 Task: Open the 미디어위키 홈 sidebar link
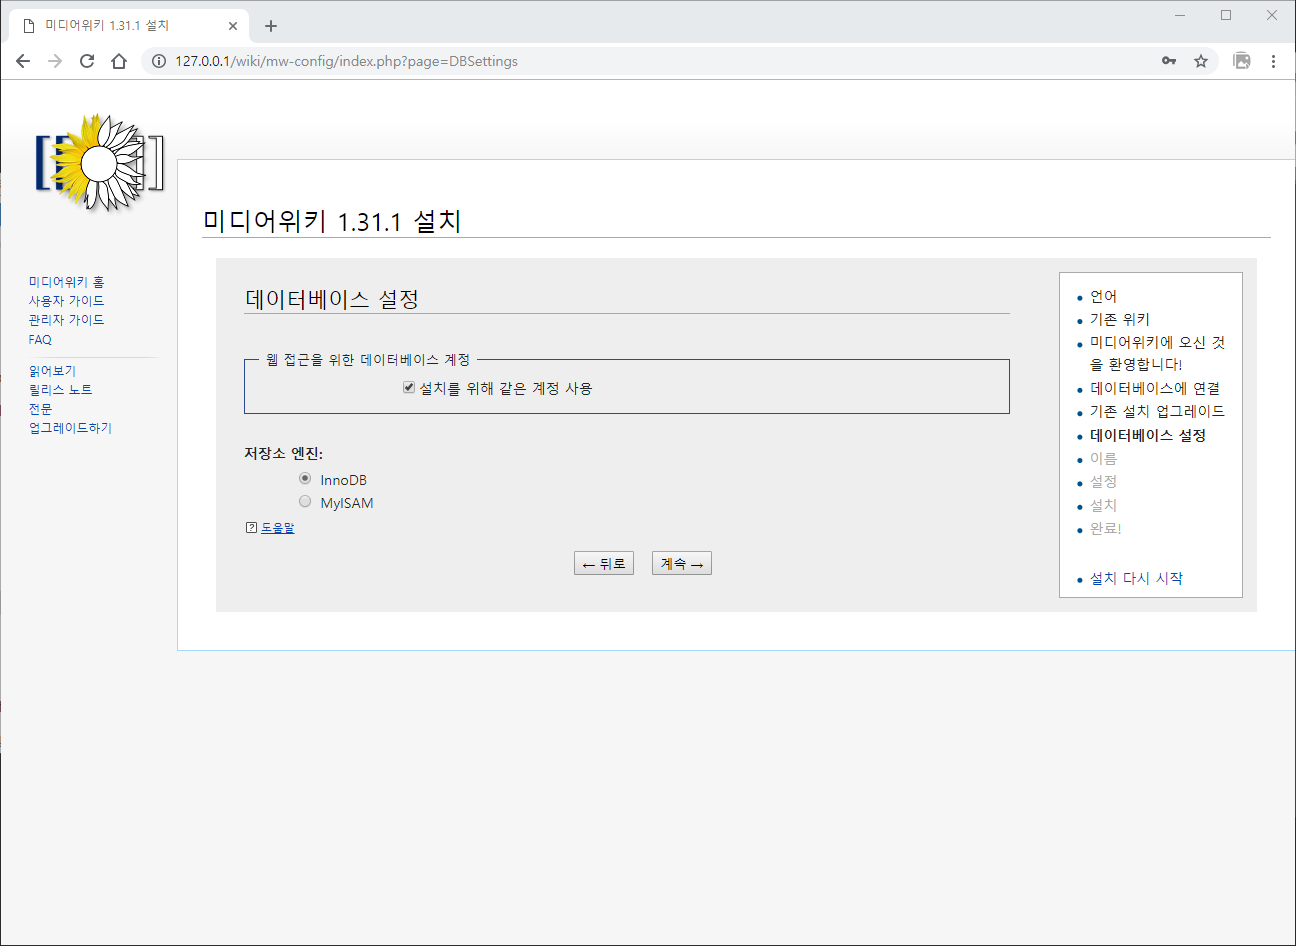click(66, 282)
